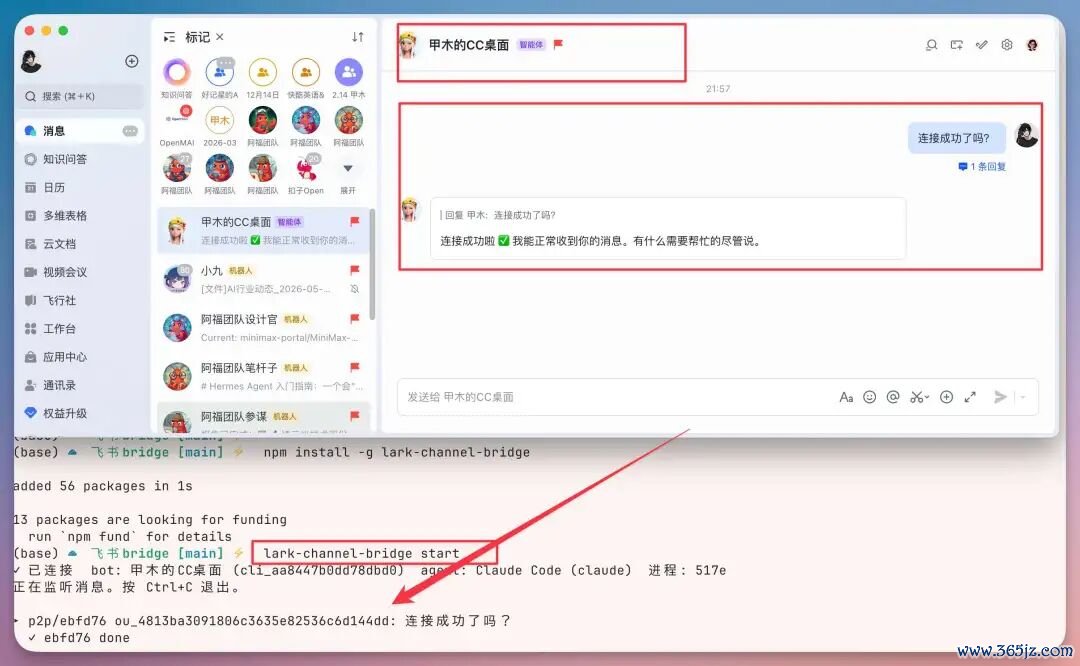The height and width of the screenshot is (666, 1080).
Task: Open the 扣子Open pinned chat
Action: pyautogui.click(x=306, y=175)
